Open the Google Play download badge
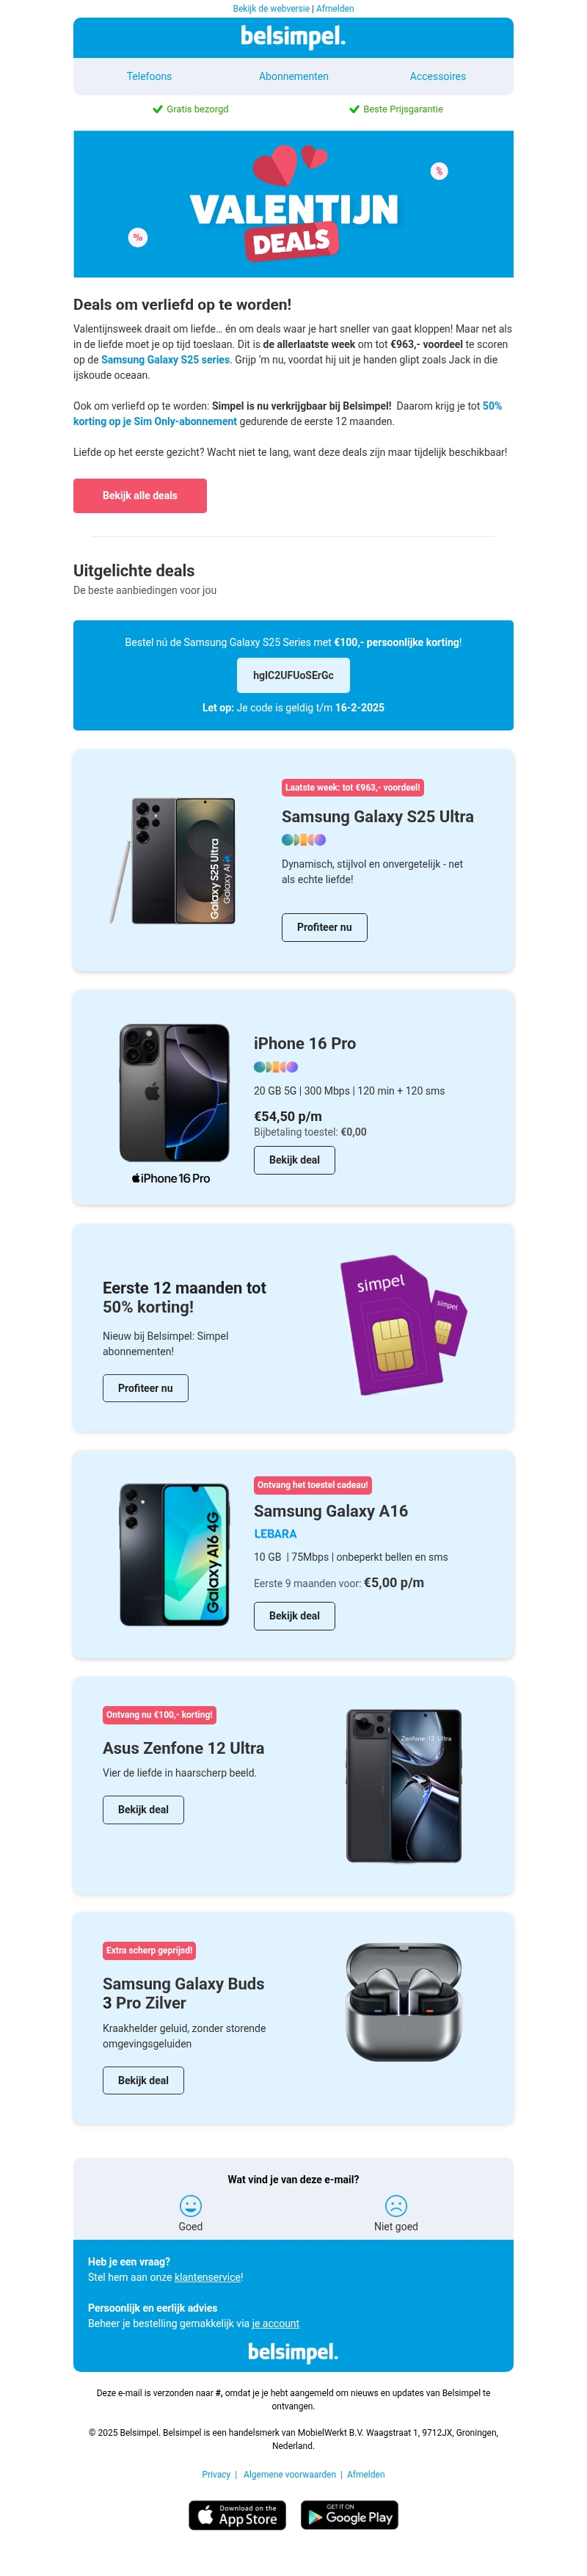Image resolution: width=587 pixels, height=2576 pixels. [x=349, y=2514]
